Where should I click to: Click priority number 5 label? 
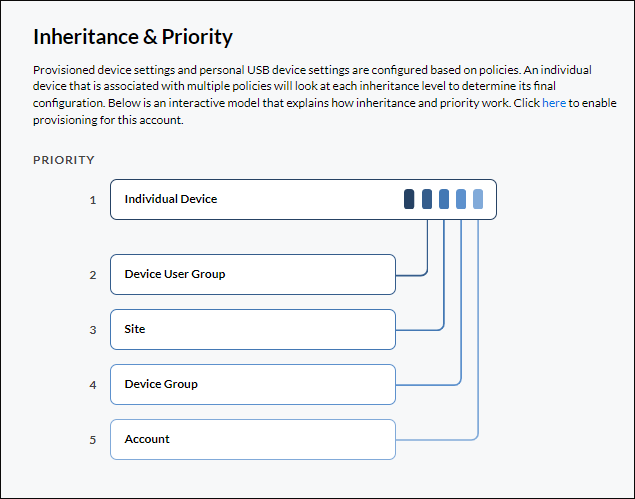(x=93, y=440)
